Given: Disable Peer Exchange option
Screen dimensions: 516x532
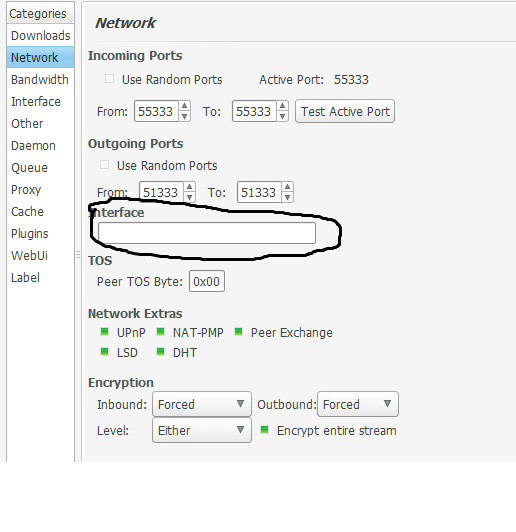Looking at the screenshot, I should [x=238, y=331].
